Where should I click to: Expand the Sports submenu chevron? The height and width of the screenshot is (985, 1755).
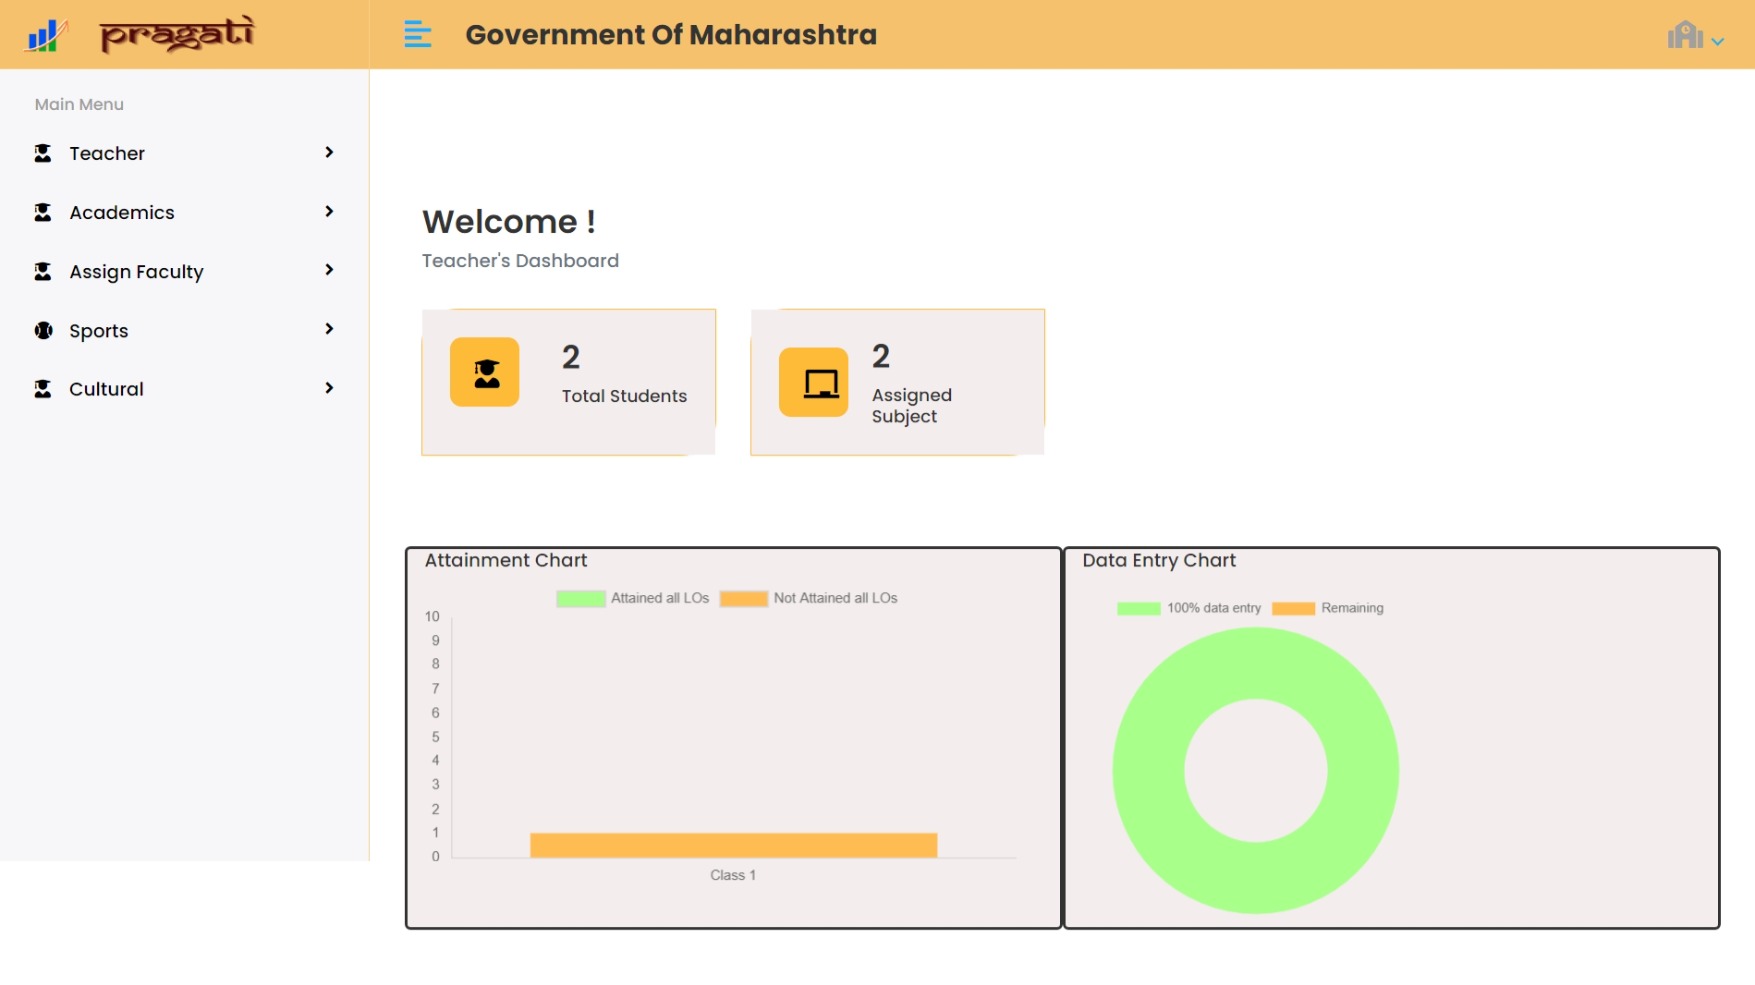click(x=329, y=329)
